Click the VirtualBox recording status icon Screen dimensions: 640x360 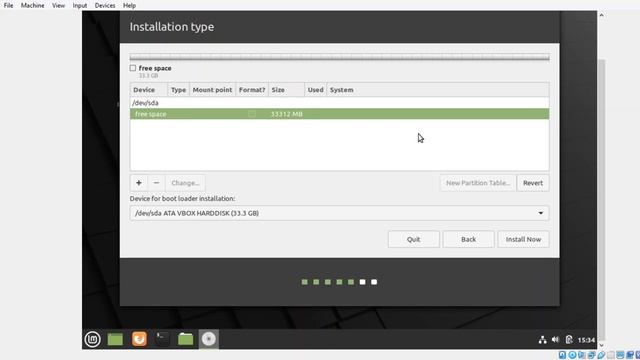coord(630,355)
